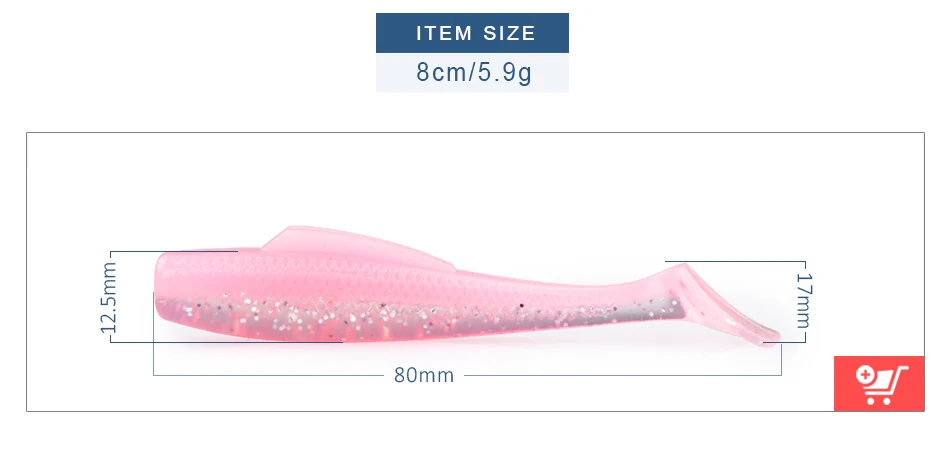Select the 12.5mm height label

[108, 297]
